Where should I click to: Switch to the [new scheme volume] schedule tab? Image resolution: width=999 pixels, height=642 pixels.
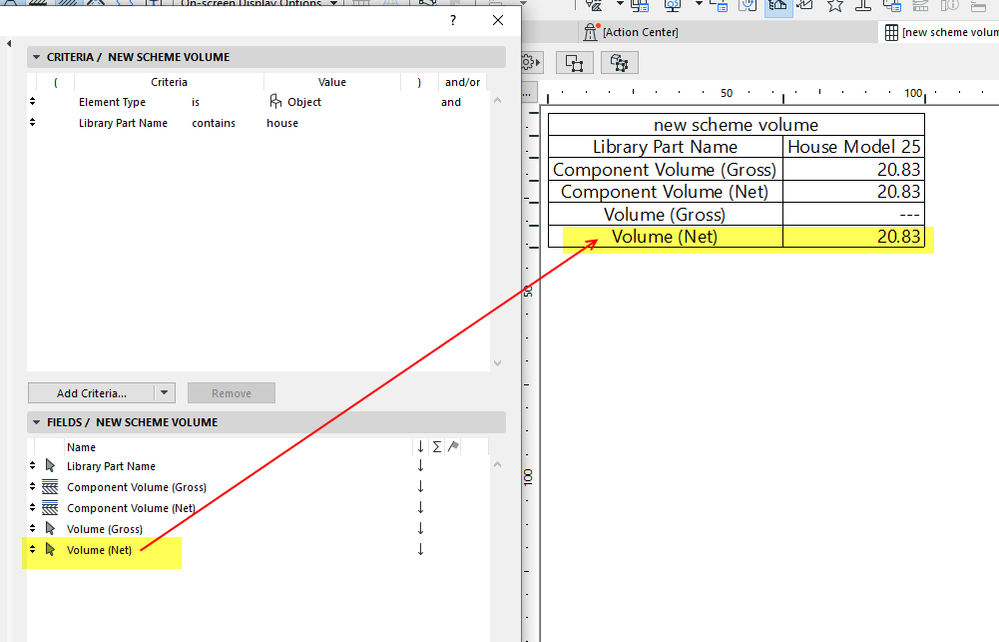(x=941, y=32)
